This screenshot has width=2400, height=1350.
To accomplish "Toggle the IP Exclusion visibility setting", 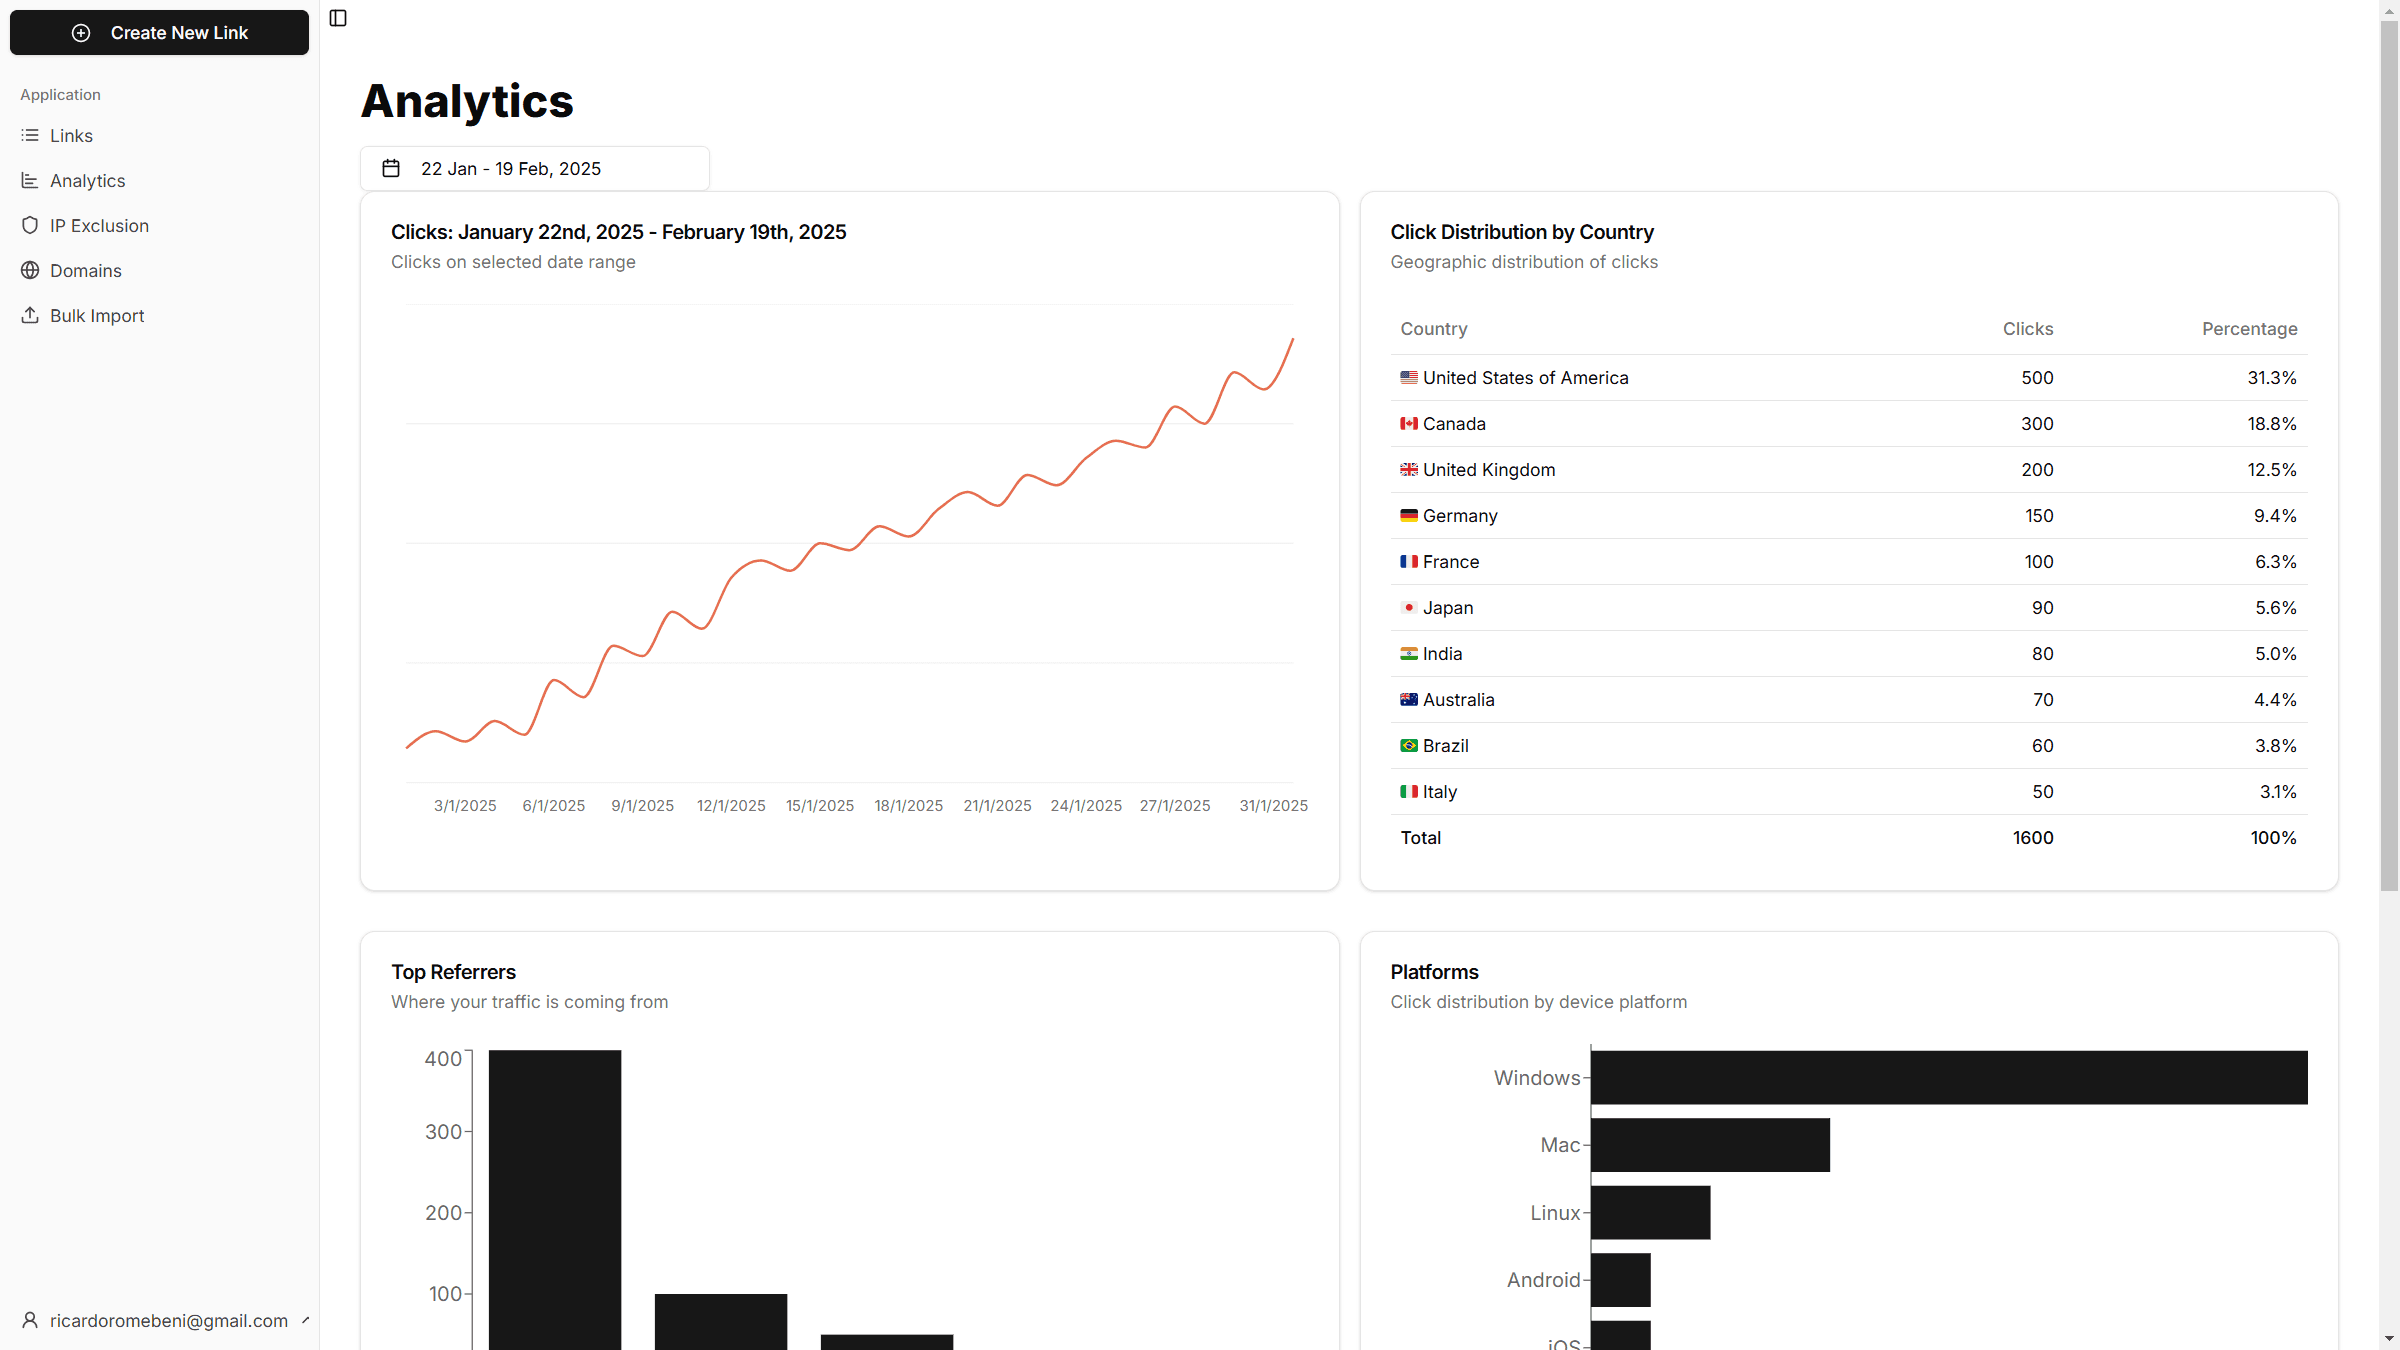I will 99,226.
